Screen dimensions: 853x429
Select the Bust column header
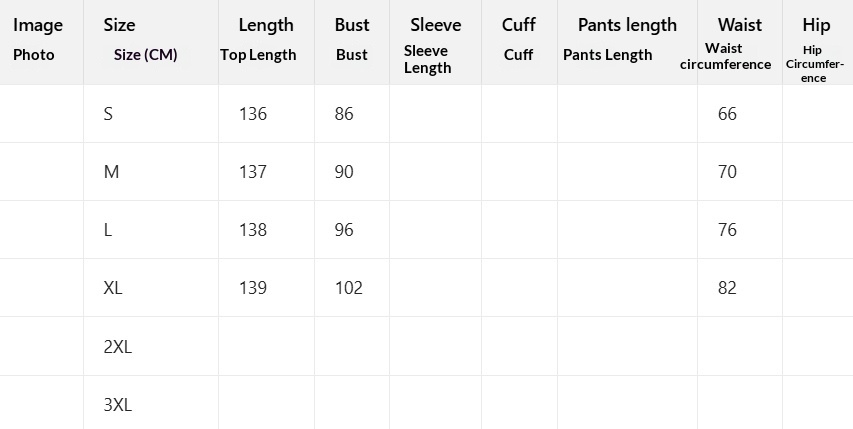(x=351, y=39)
